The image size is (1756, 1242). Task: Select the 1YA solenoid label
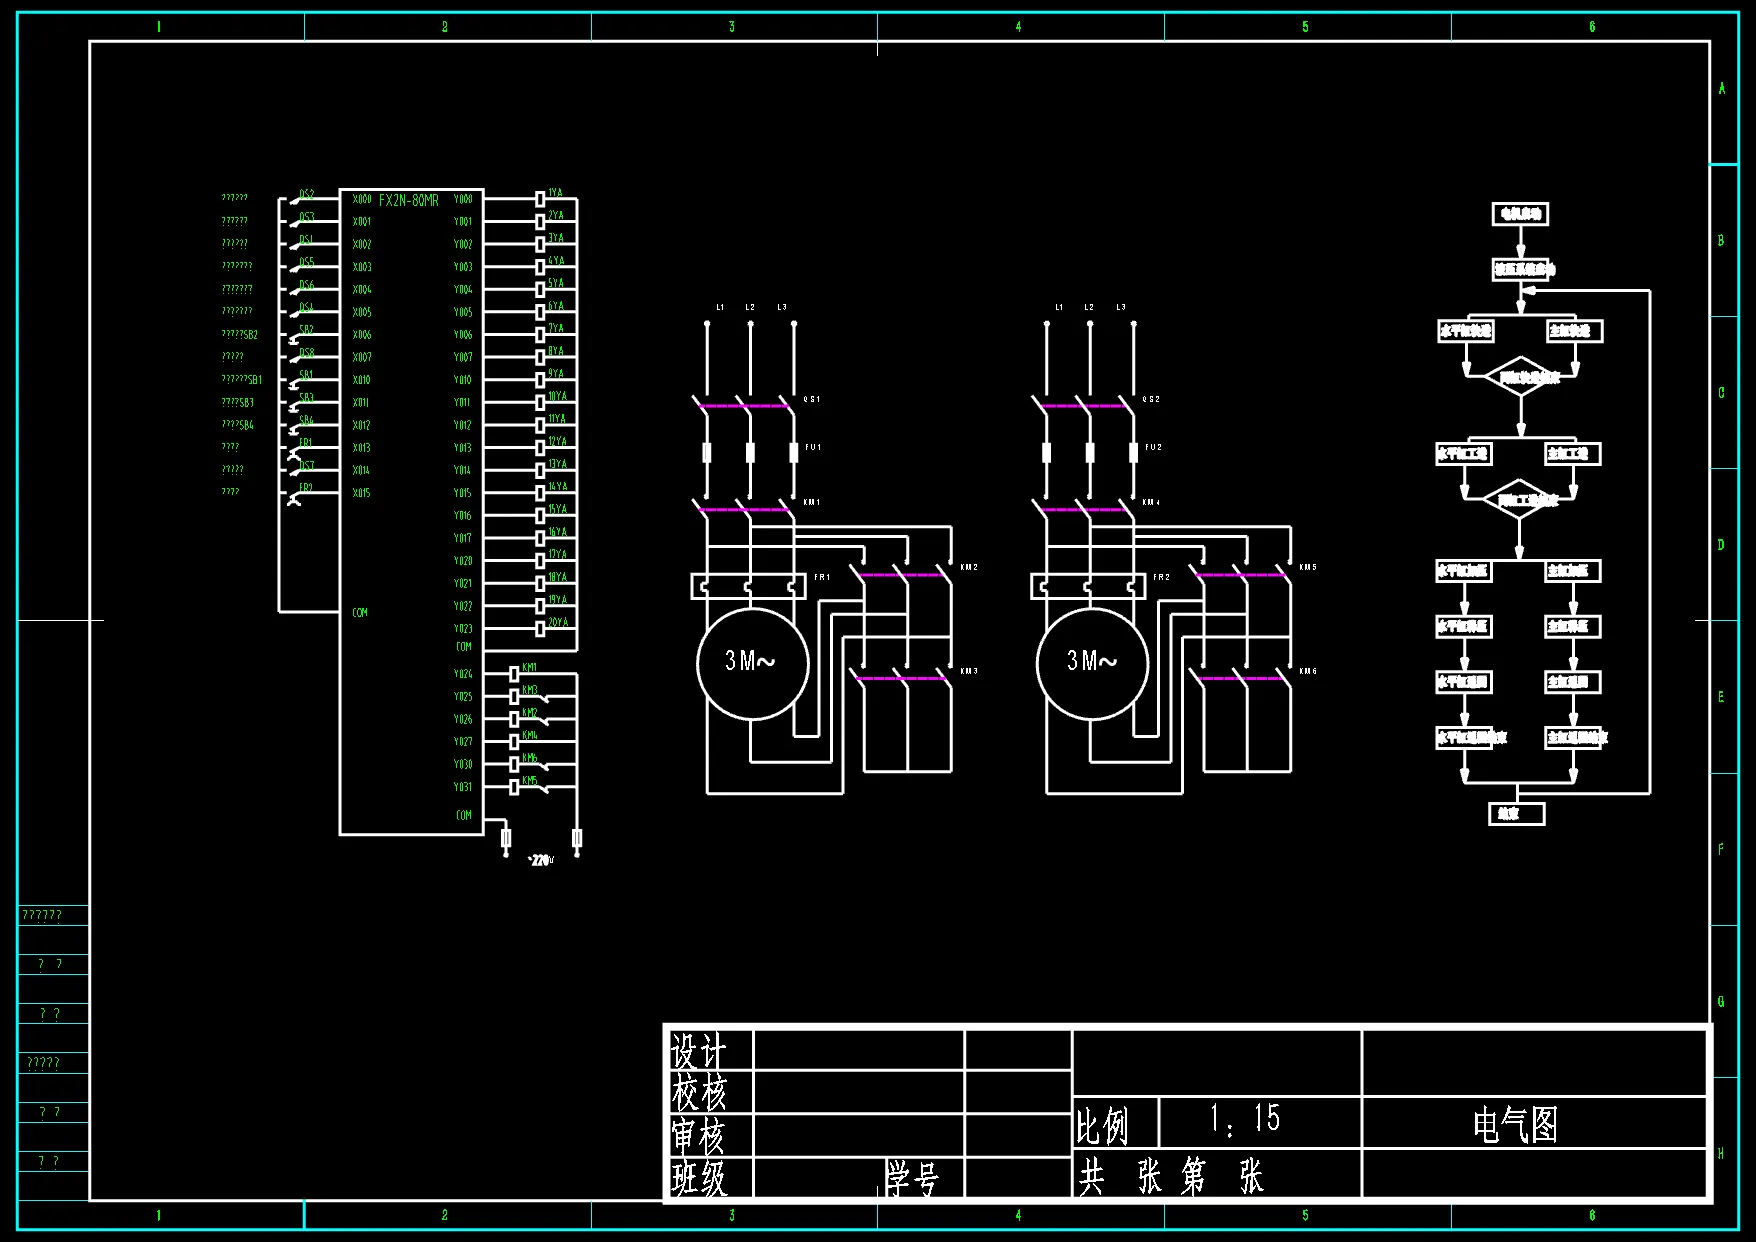point(556,193)
